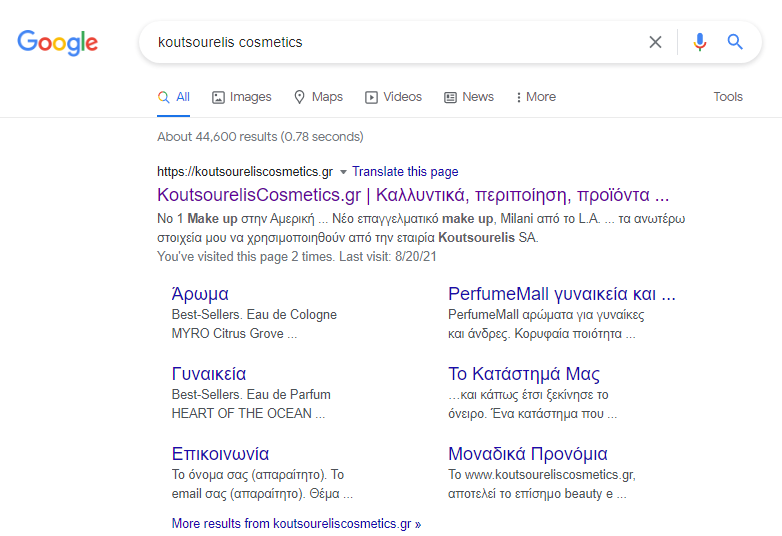Visit the PerfumeMall γυναικεία sitelink
782x536 pixels.
click(561, 294)
